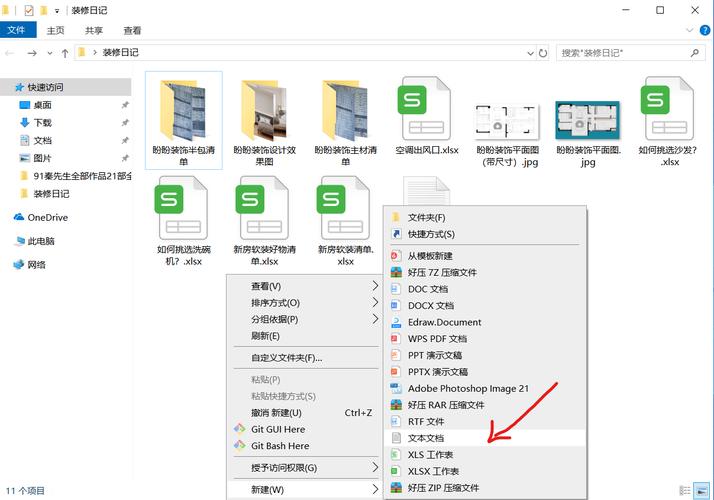Screen dimensions: 714x500
Task: Choose 文件夹(F) in the new submenu
Action: [x=485, y=218]
